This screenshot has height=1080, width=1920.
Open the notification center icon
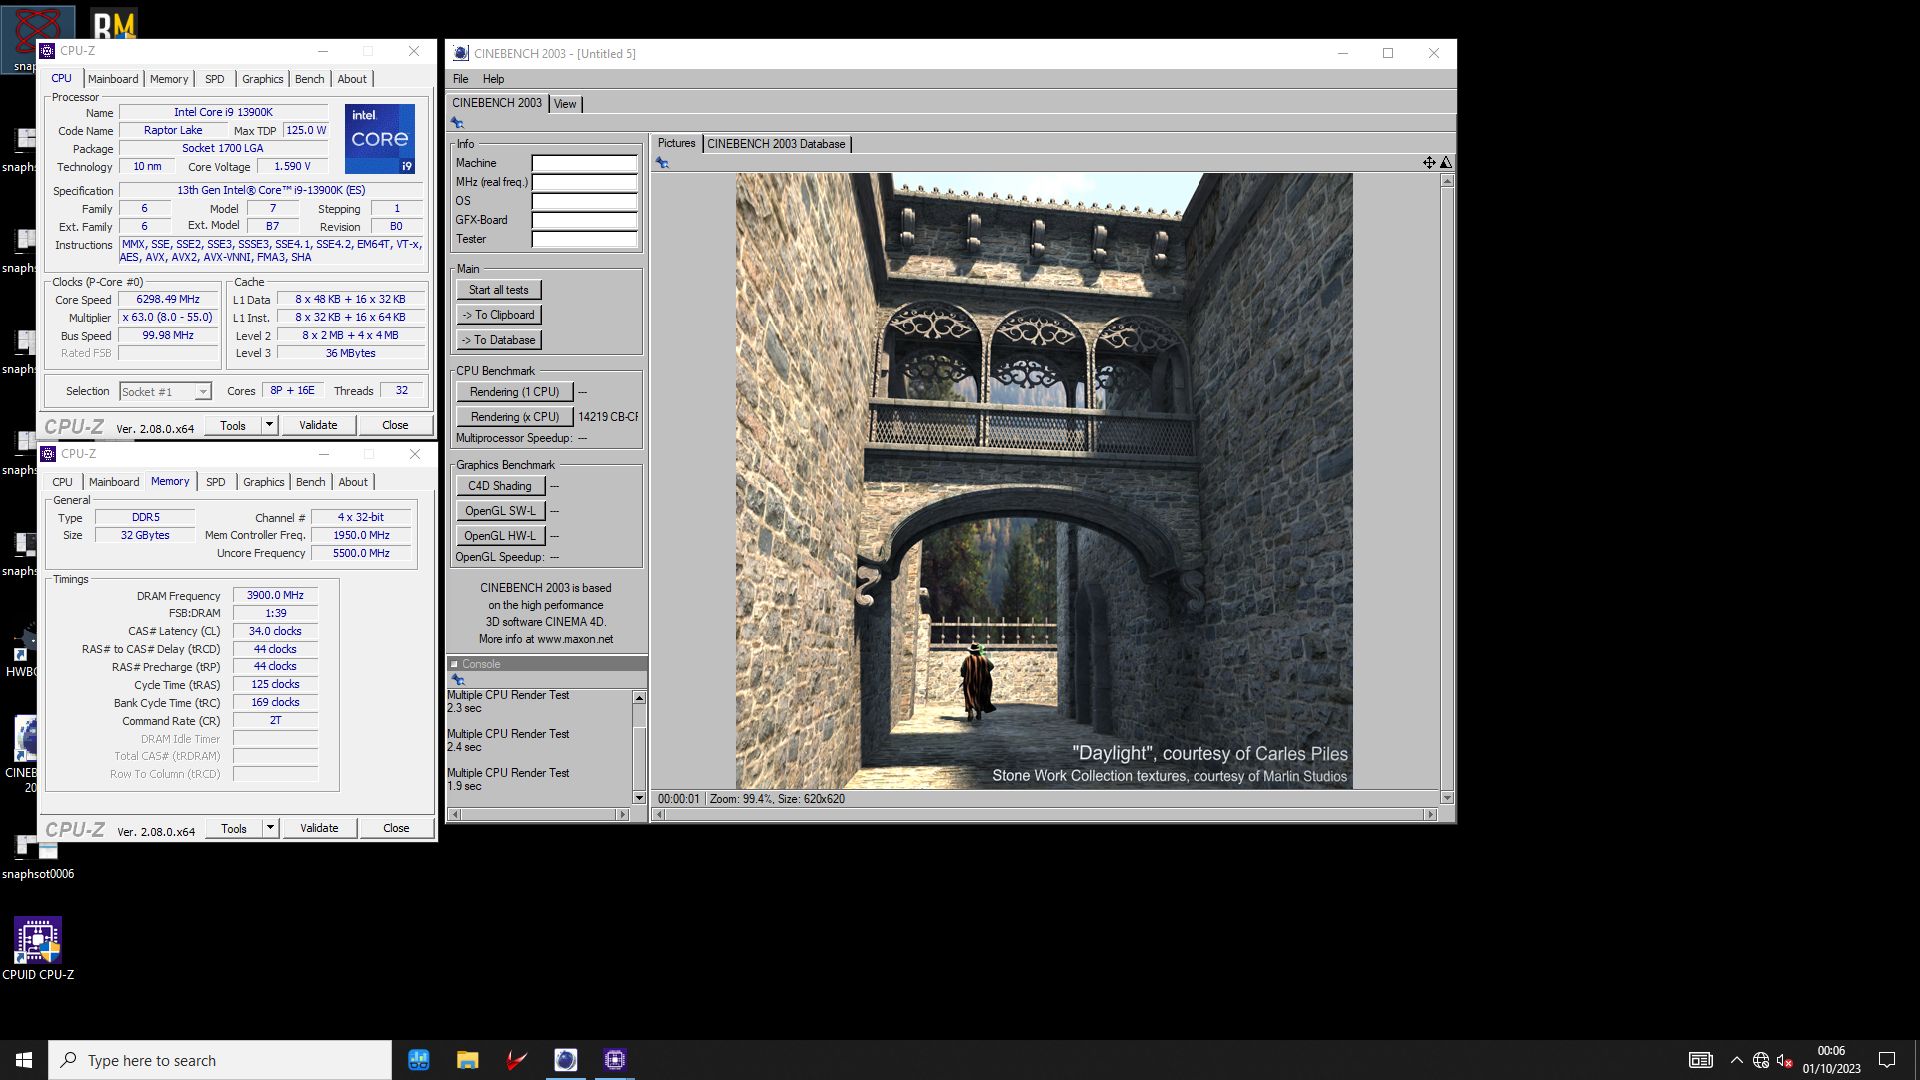tap(1887, 1060)
